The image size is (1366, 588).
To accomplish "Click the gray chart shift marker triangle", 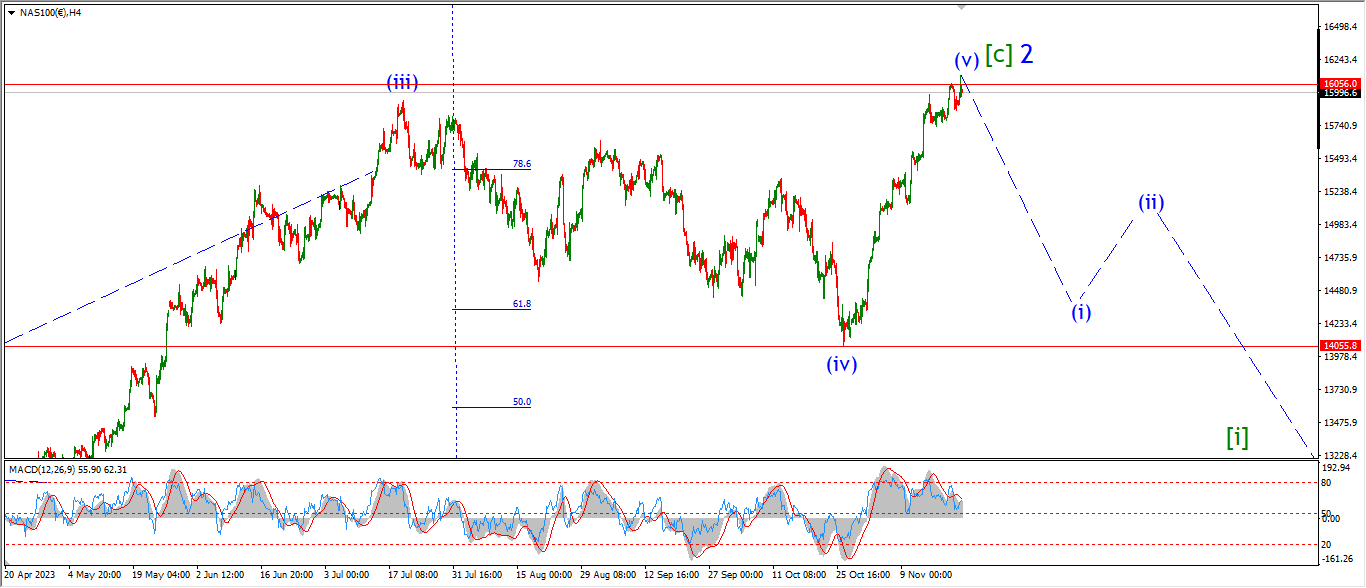I will point(962,6).
